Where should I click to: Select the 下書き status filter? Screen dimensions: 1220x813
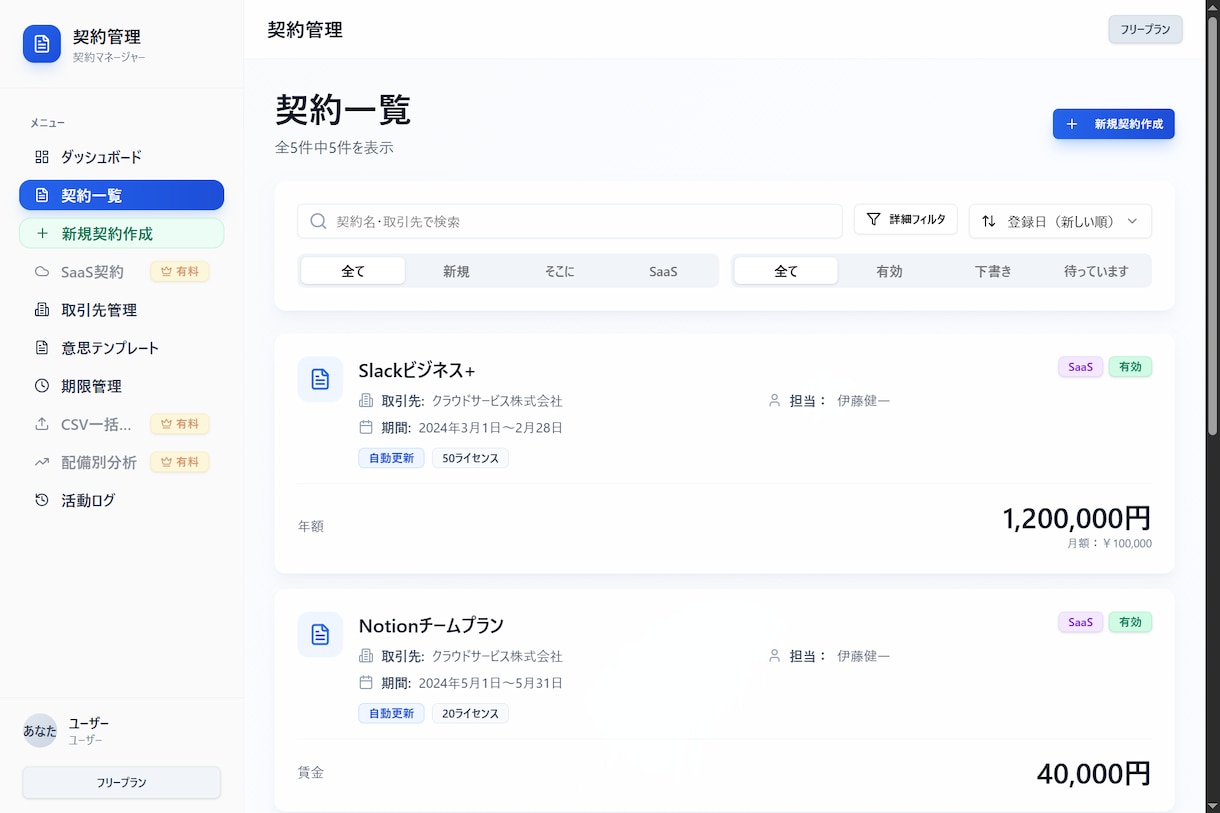point(993,271)
